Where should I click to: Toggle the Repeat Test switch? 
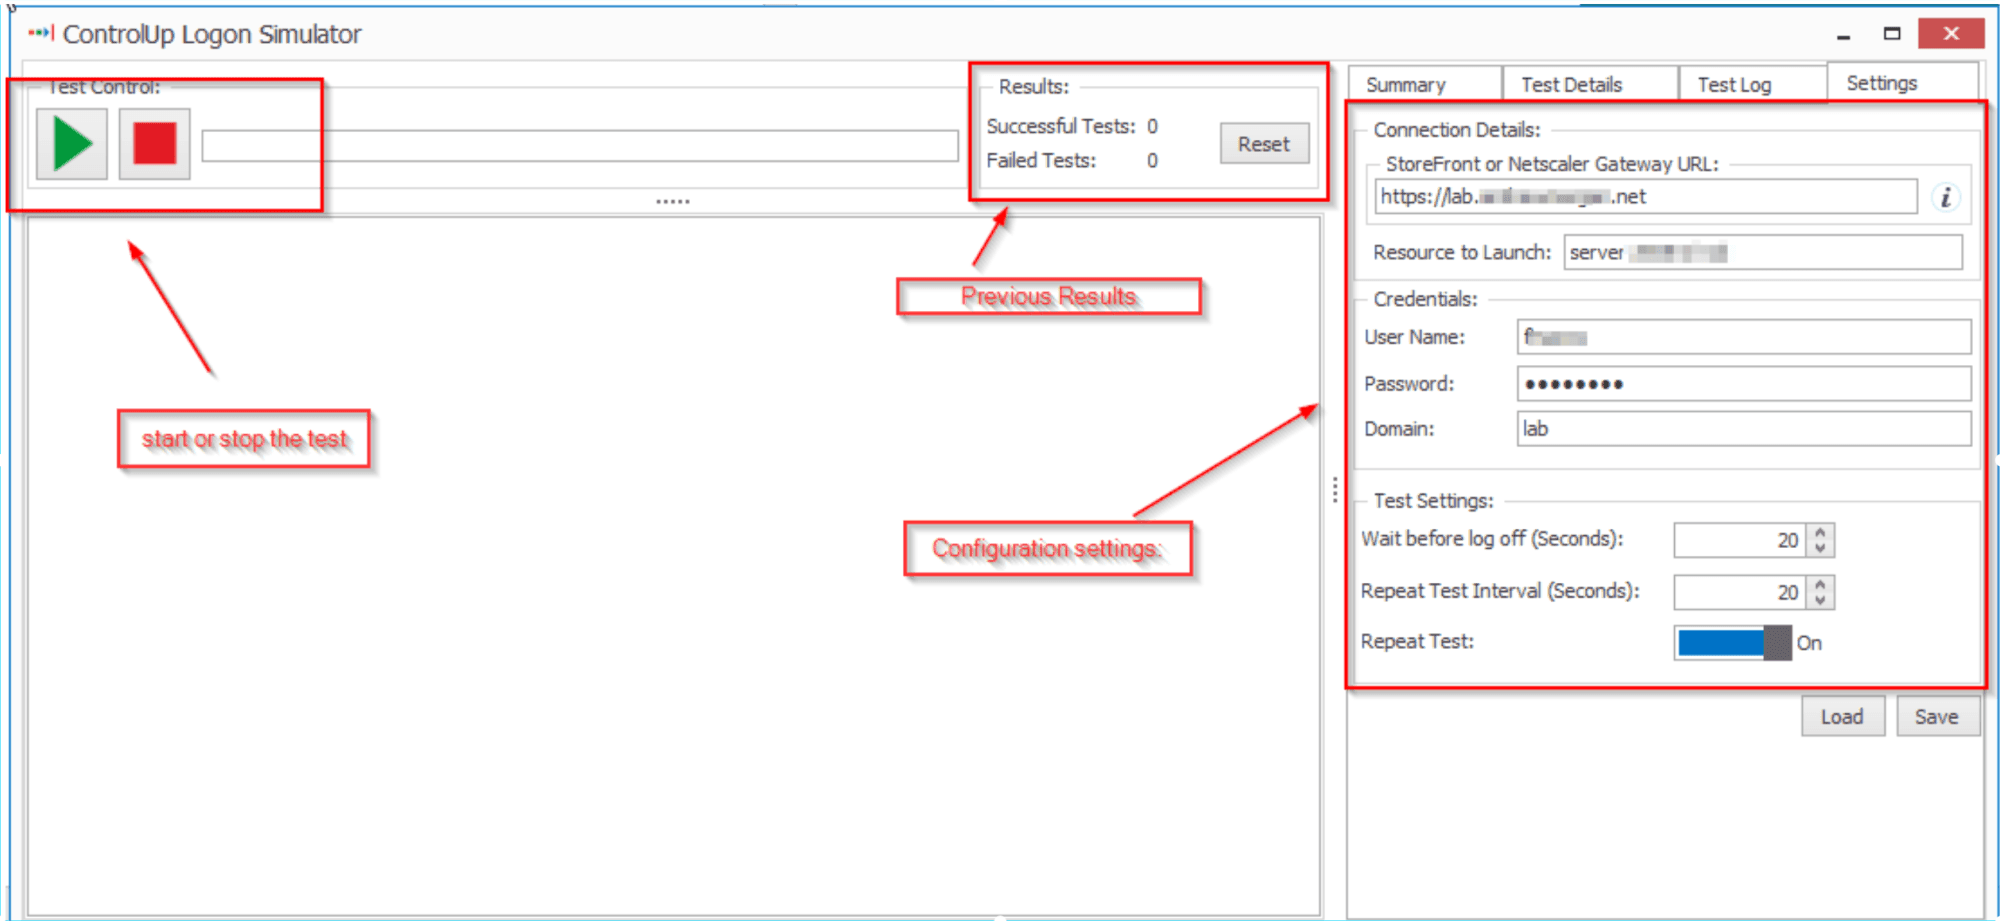(x=1733, y=643)
